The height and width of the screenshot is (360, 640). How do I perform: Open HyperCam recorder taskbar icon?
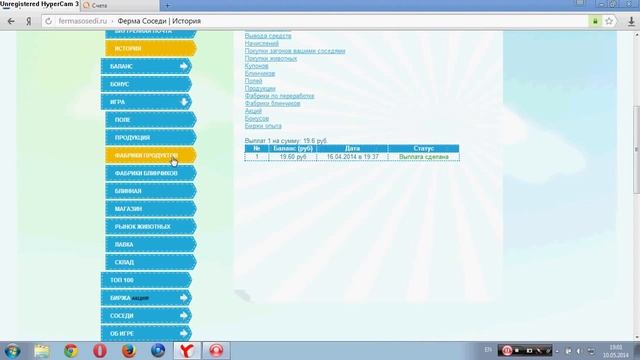[x=216, y=351]
